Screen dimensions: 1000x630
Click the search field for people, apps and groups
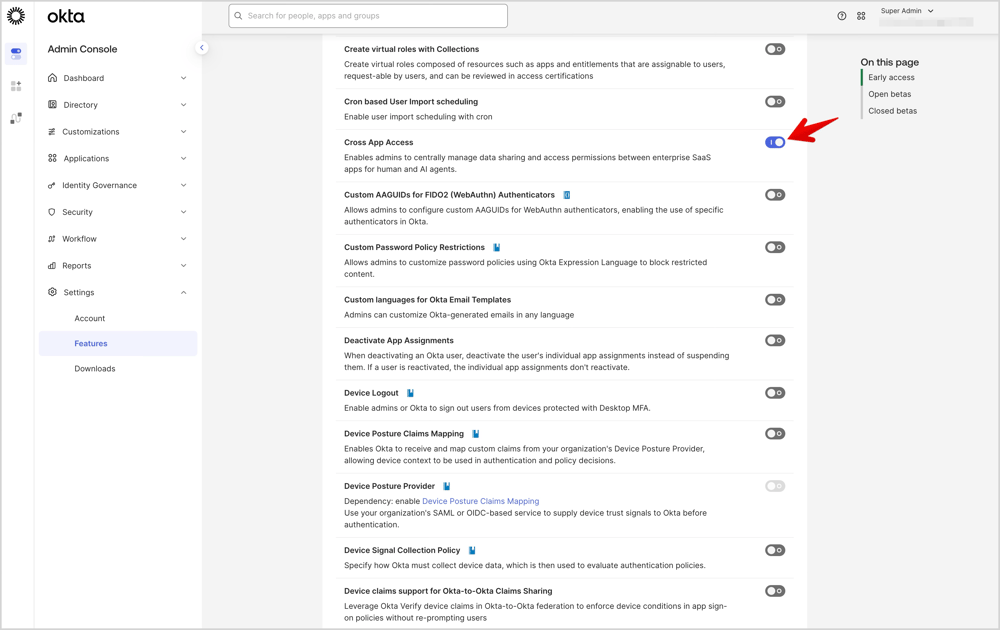(368, 16)
